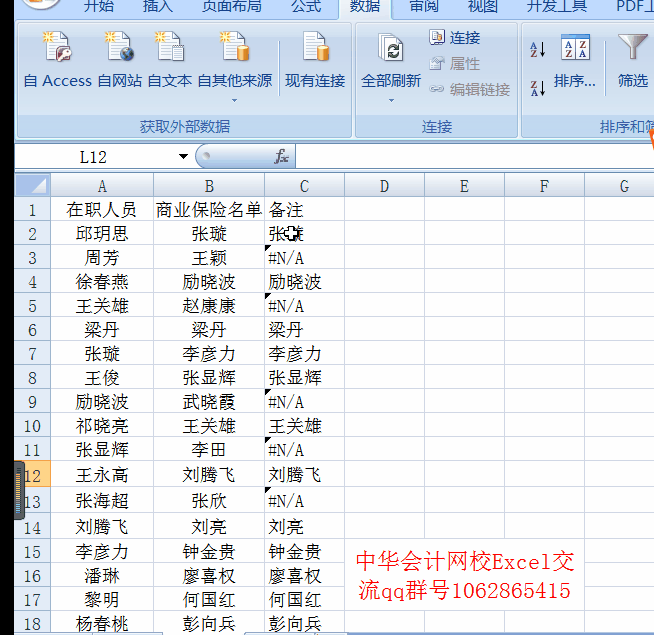Select row 12 header

[x=33, y=474]
